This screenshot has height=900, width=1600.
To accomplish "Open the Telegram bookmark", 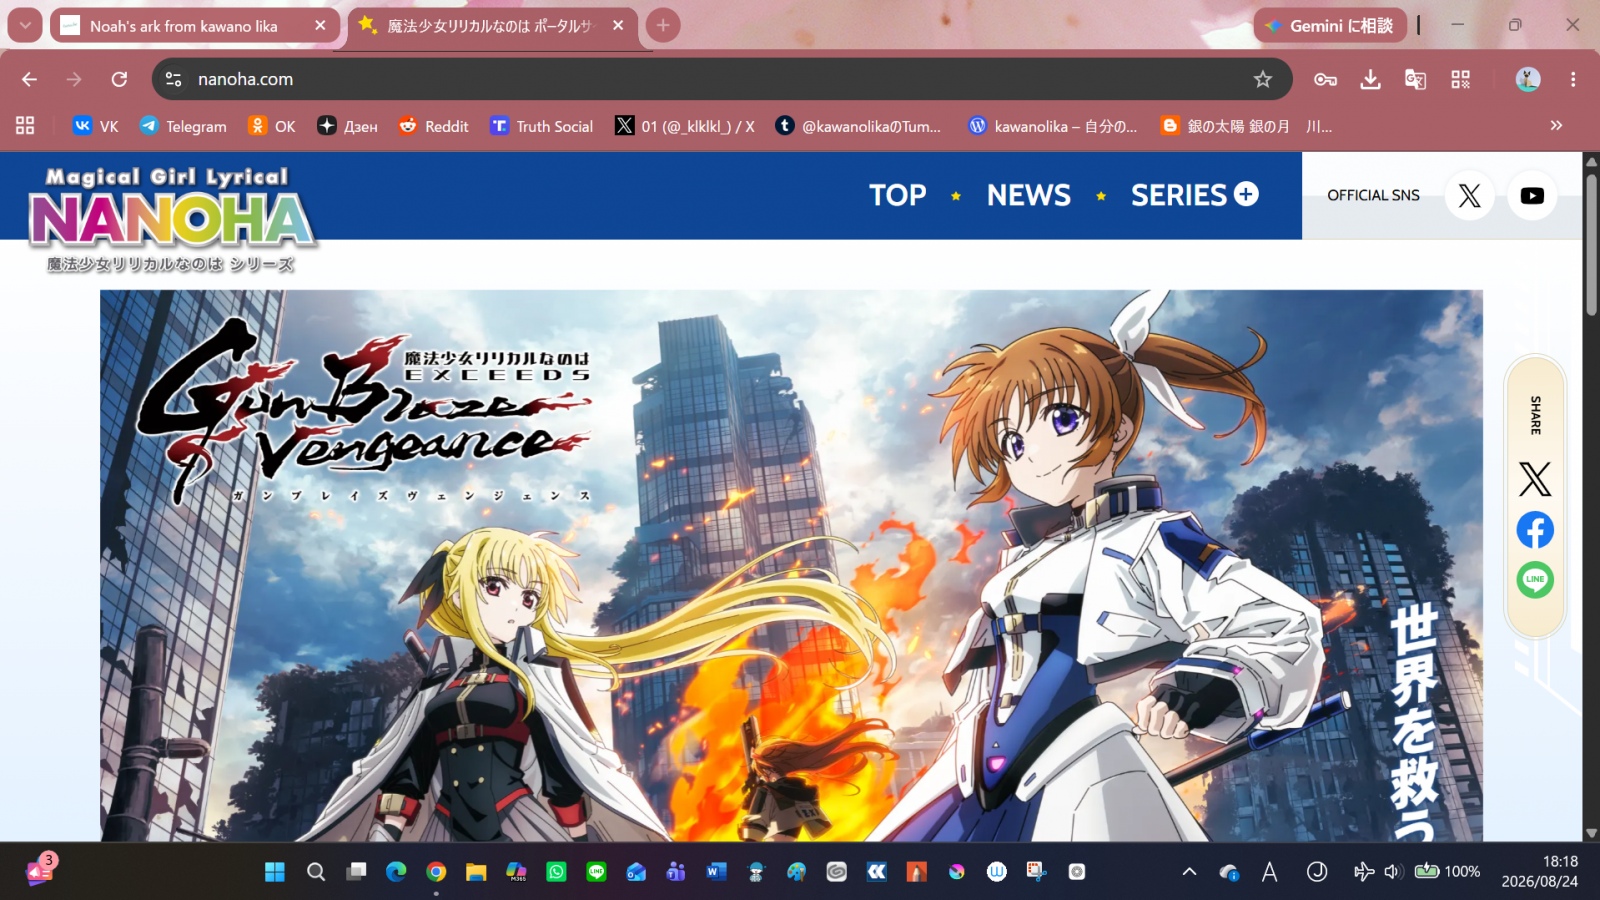I will click(183, 126).
